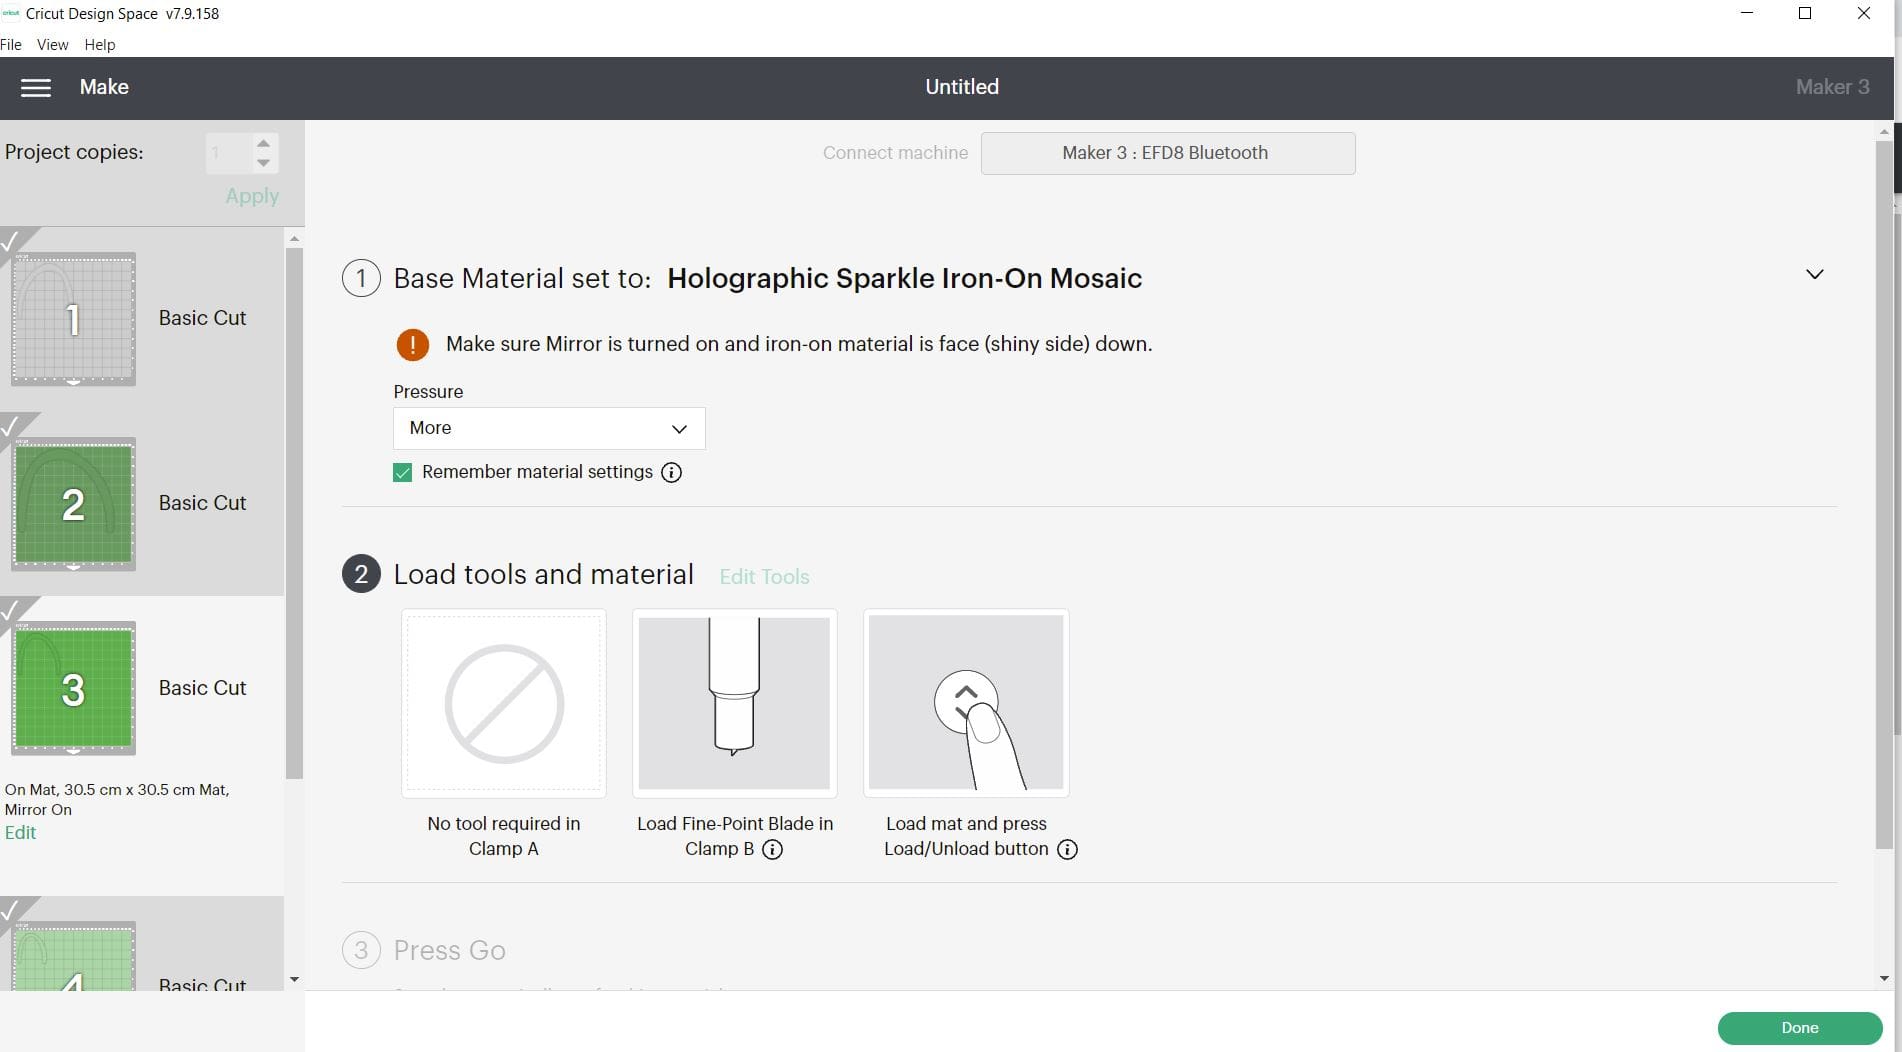
Task: Click step 3 Press Go circle number
Action: pyautogui.click(x=361, y=950)
